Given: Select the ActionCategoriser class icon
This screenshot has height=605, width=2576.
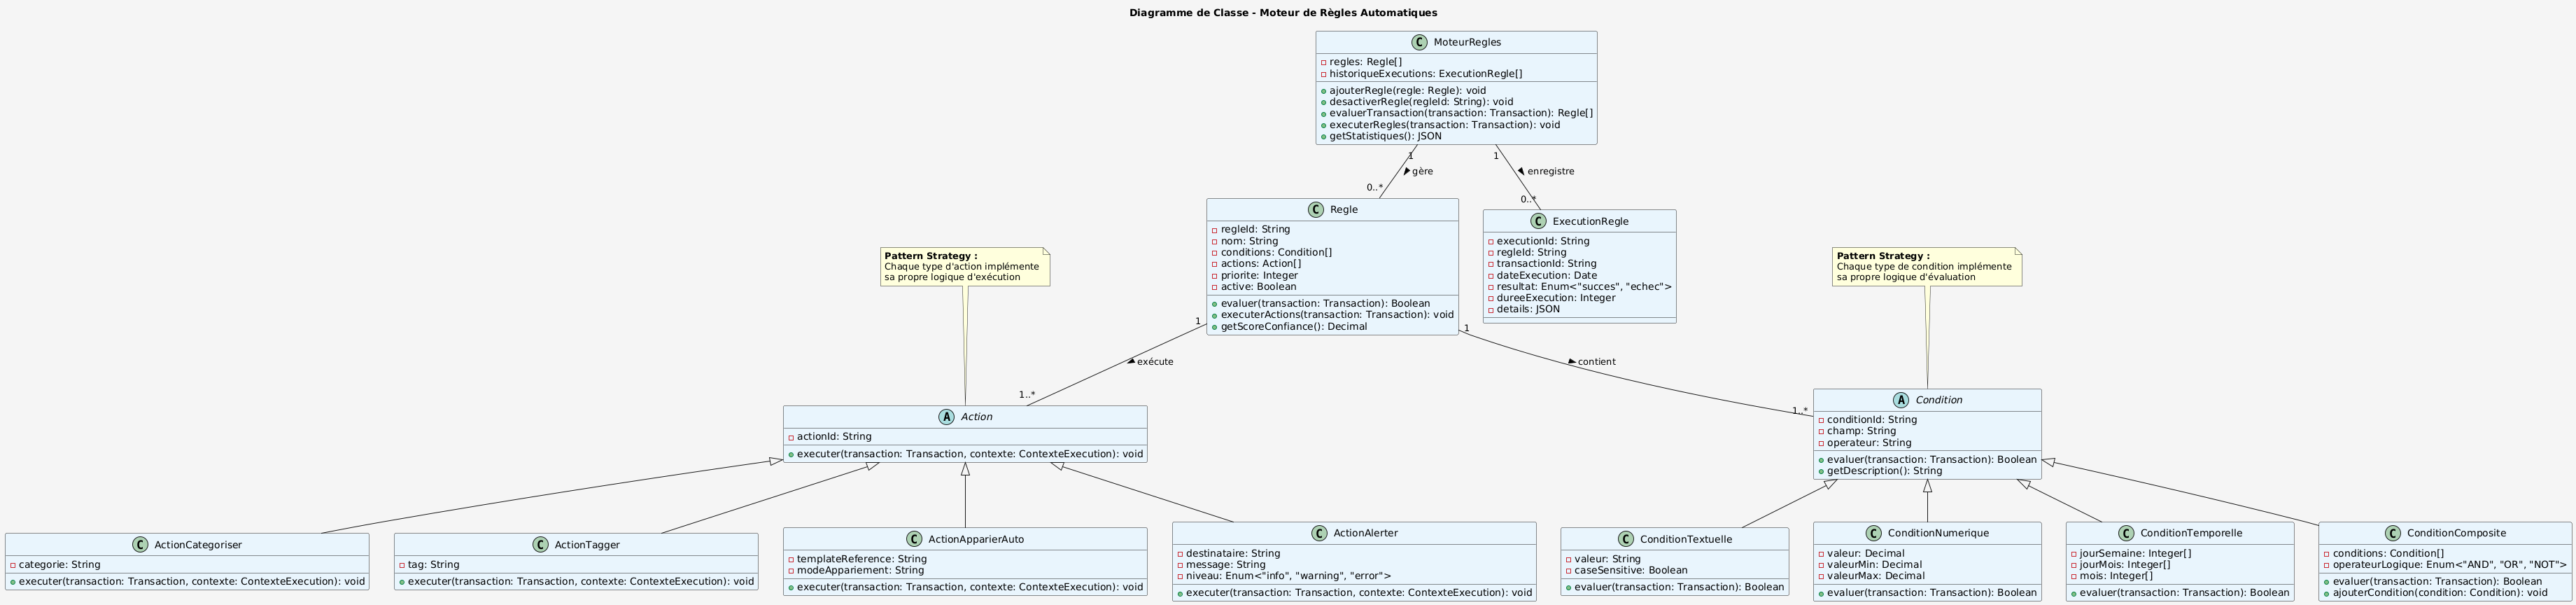Looking at the screenshot, I should (x=140, y=545).
